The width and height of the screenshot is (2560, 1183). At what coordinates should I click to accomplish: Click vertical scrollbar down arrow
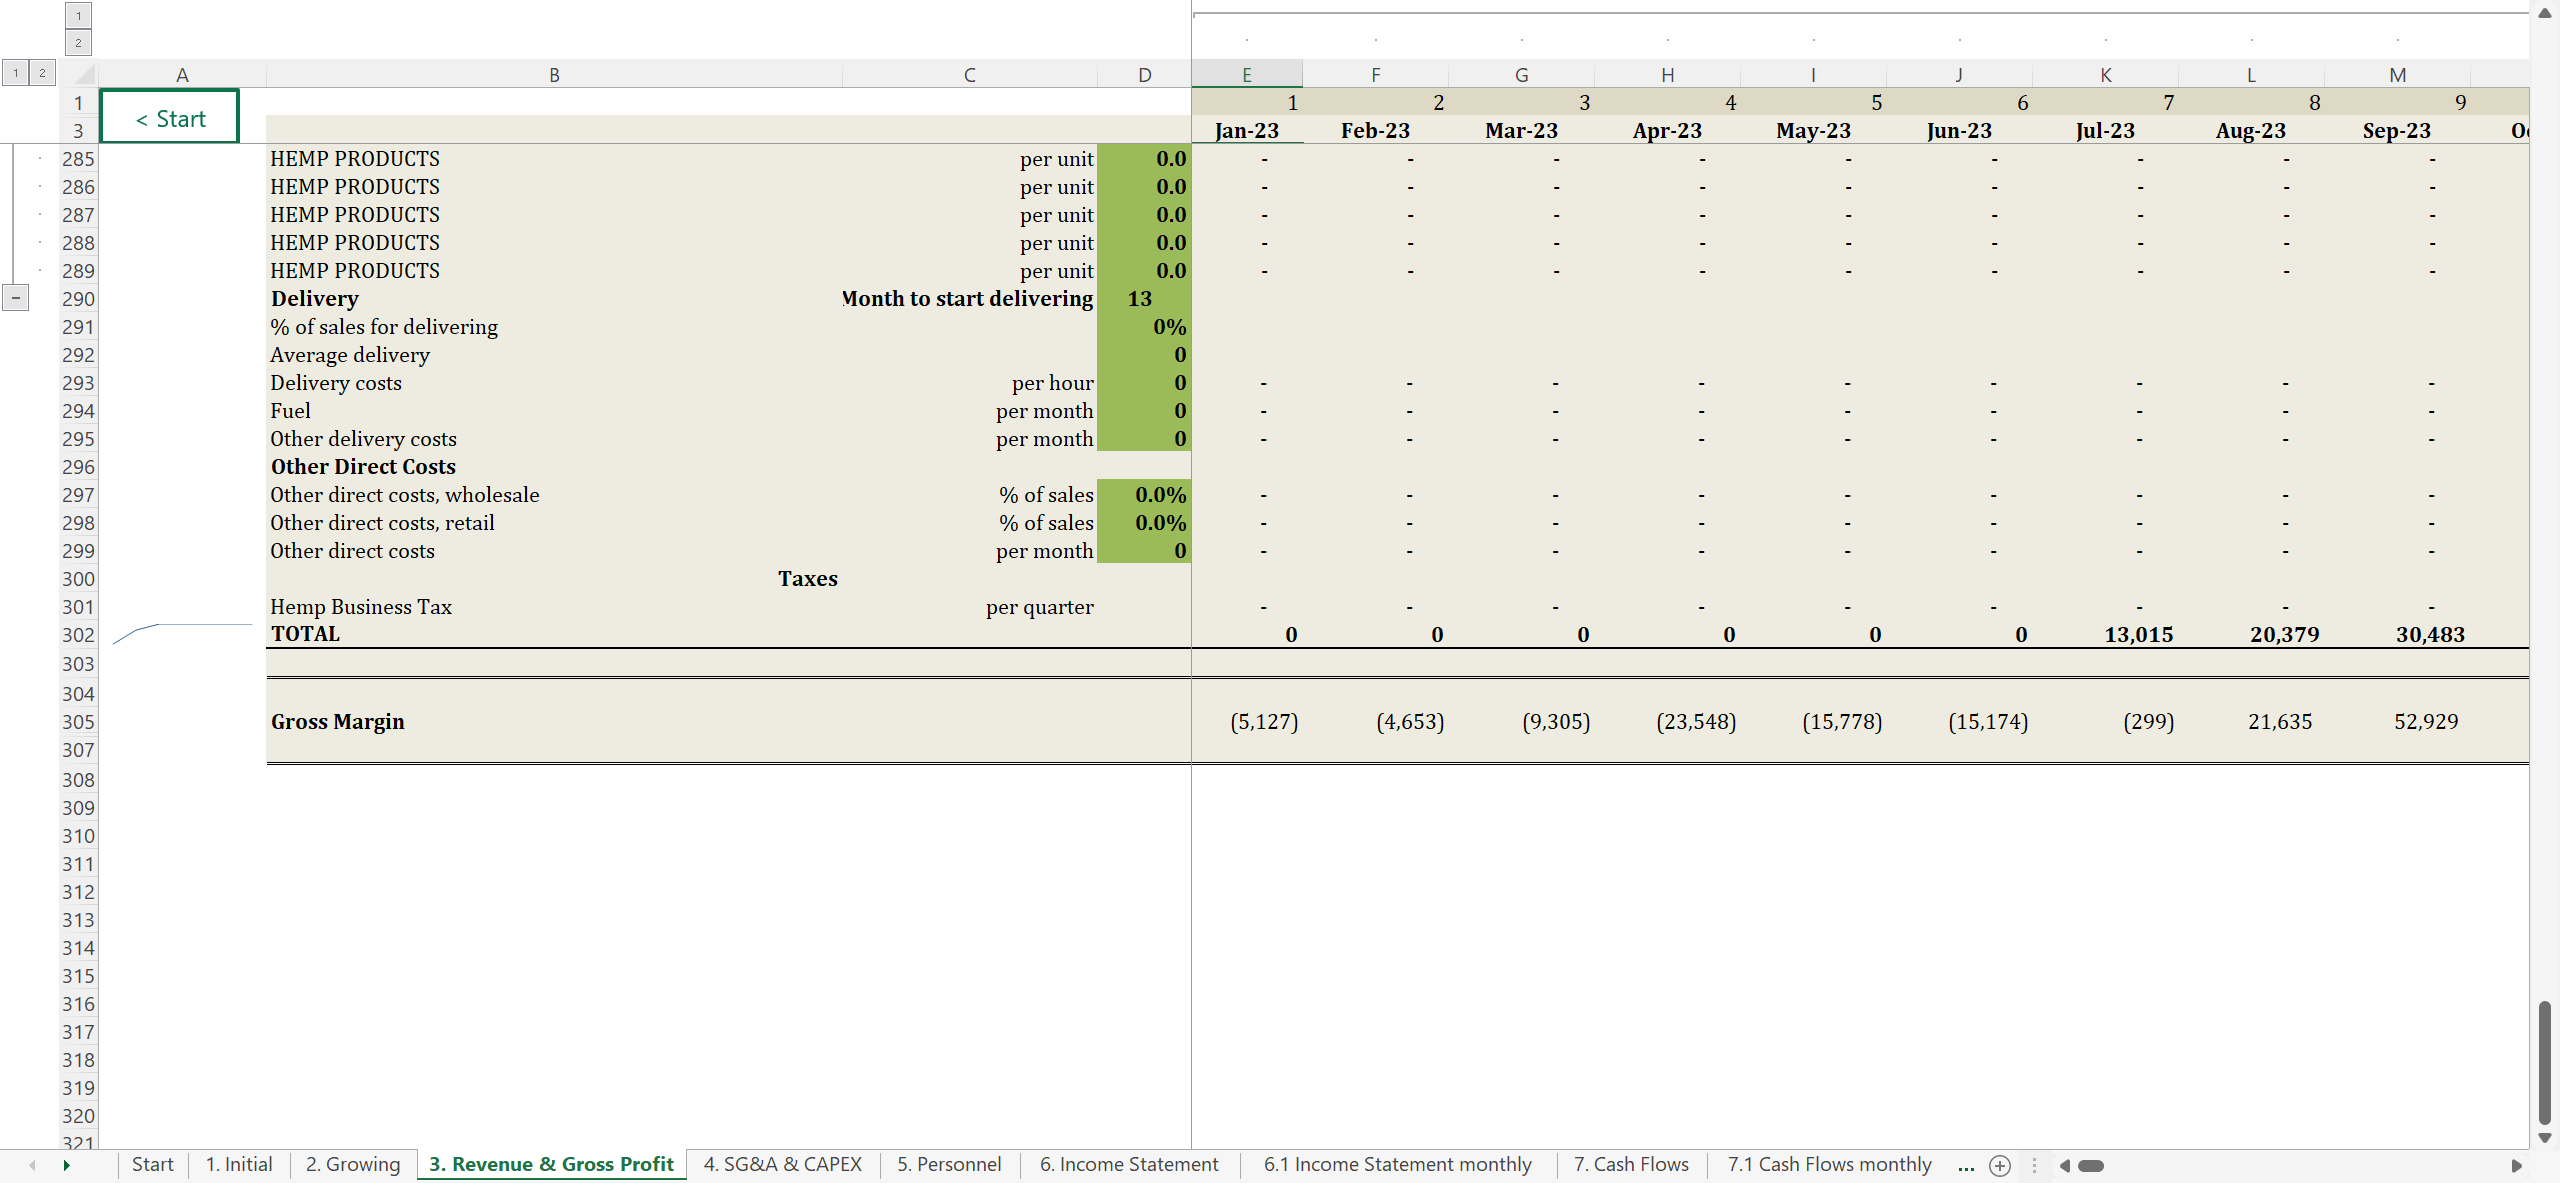coord(2545,1138)
